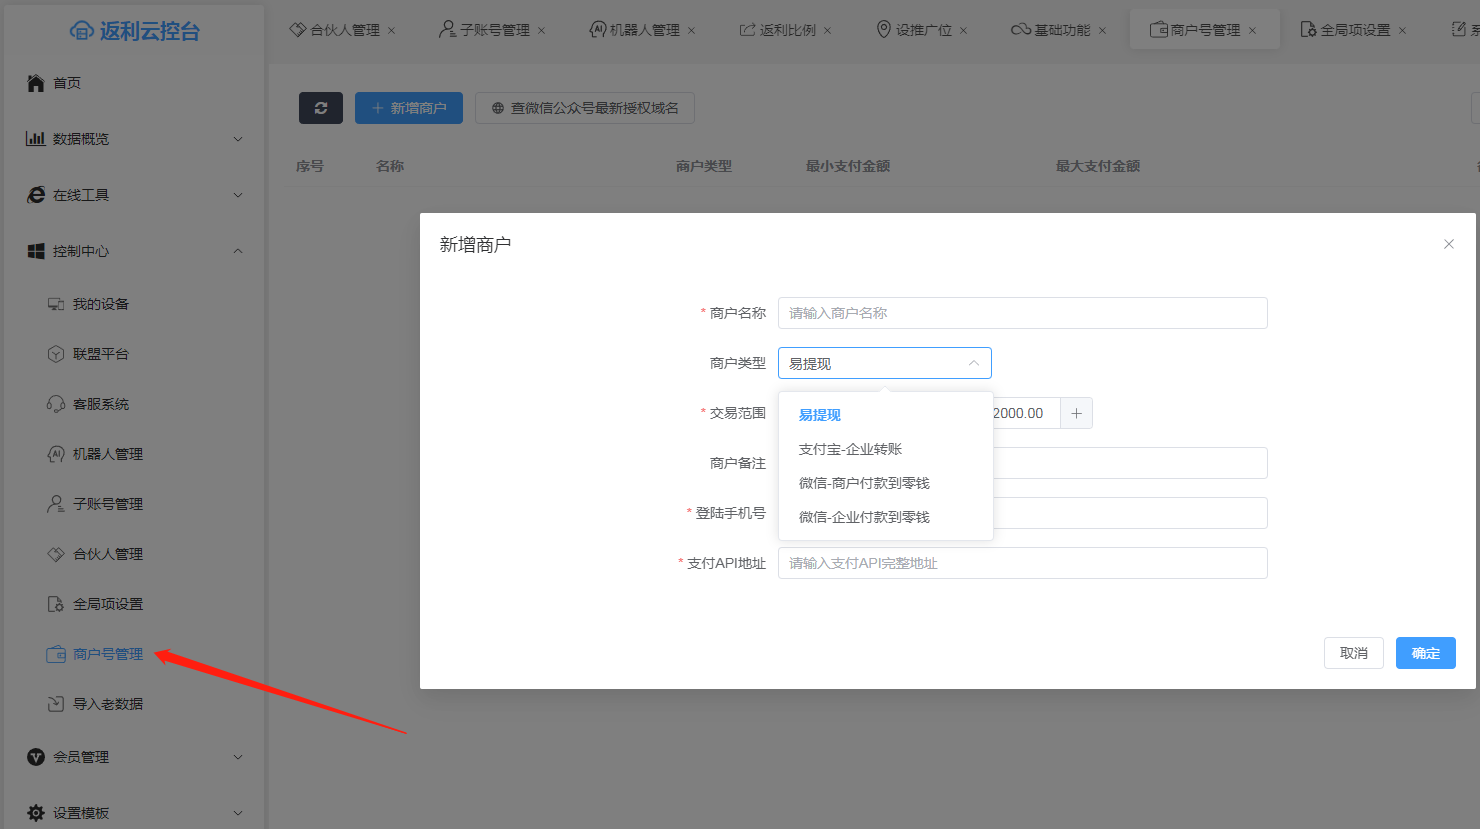Image resolution: width=1480 pixels, height=829 pixels.
Task: Click the 返利云控台 cloud logo
Action: point(82,31)
